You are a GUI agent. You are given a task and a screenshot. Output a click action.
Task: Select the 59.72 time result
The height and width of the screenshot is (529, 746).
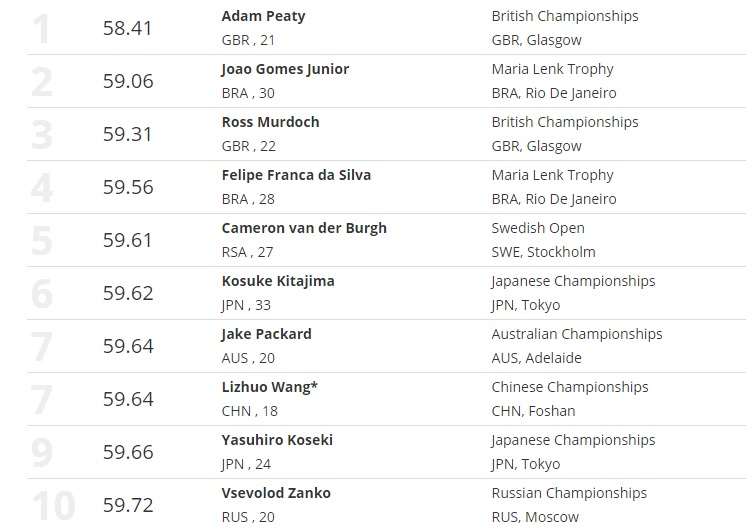128,505
